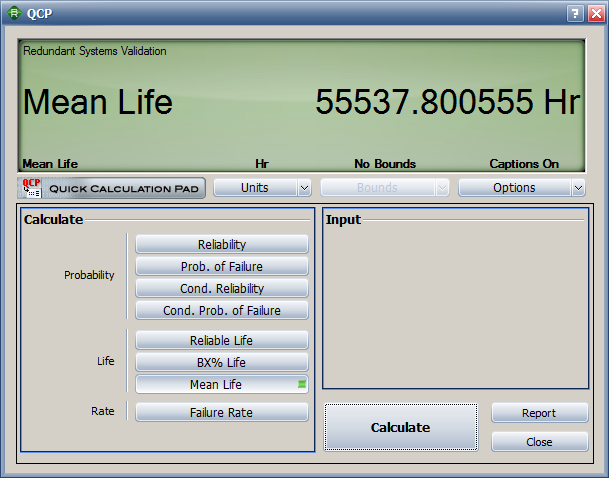The width and height of the screenshot is (609, 478).
Task: Click the large Mean Life display label
Action: pyautogui.click(x=97, y=102)
